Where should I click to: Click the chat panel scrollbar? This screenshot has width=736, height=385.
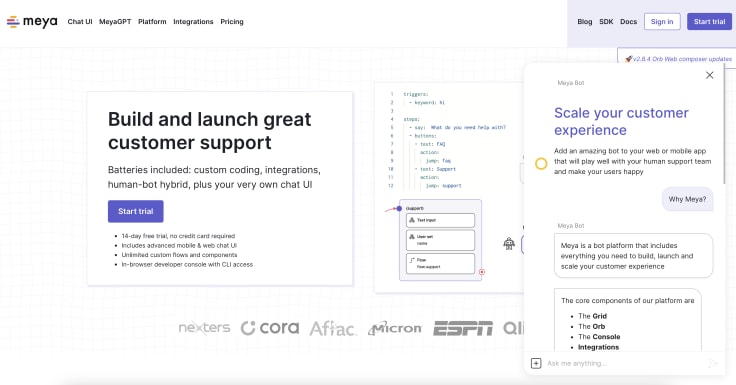click(x=725, y=124)
